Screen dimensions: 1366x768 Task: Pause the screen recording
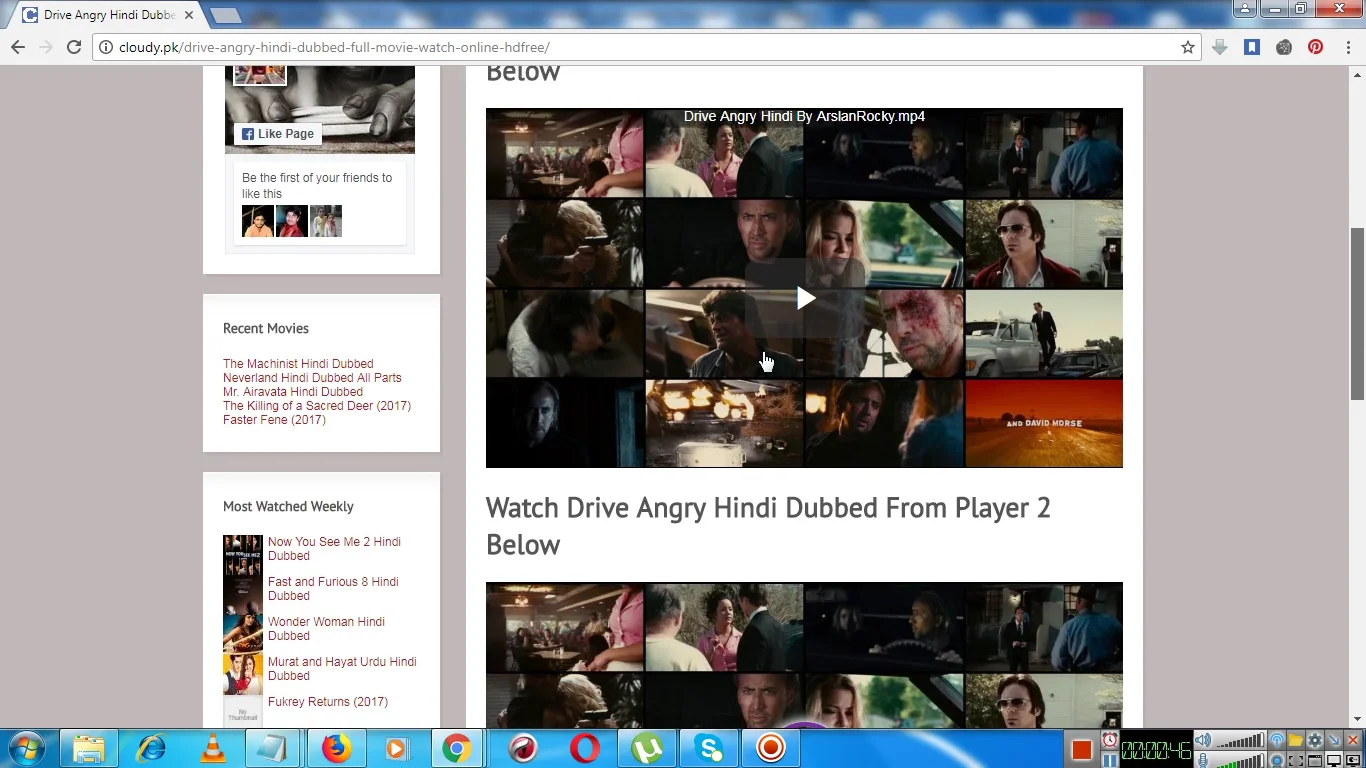(x=1110, y=761)
